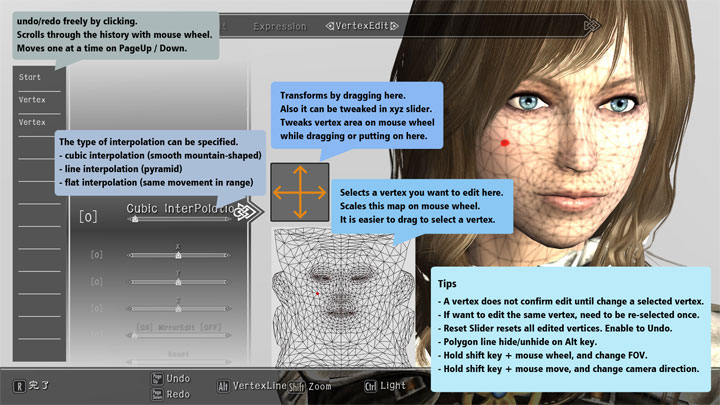
Task: Switch to the Expression tab
Action: coord(280,27)
